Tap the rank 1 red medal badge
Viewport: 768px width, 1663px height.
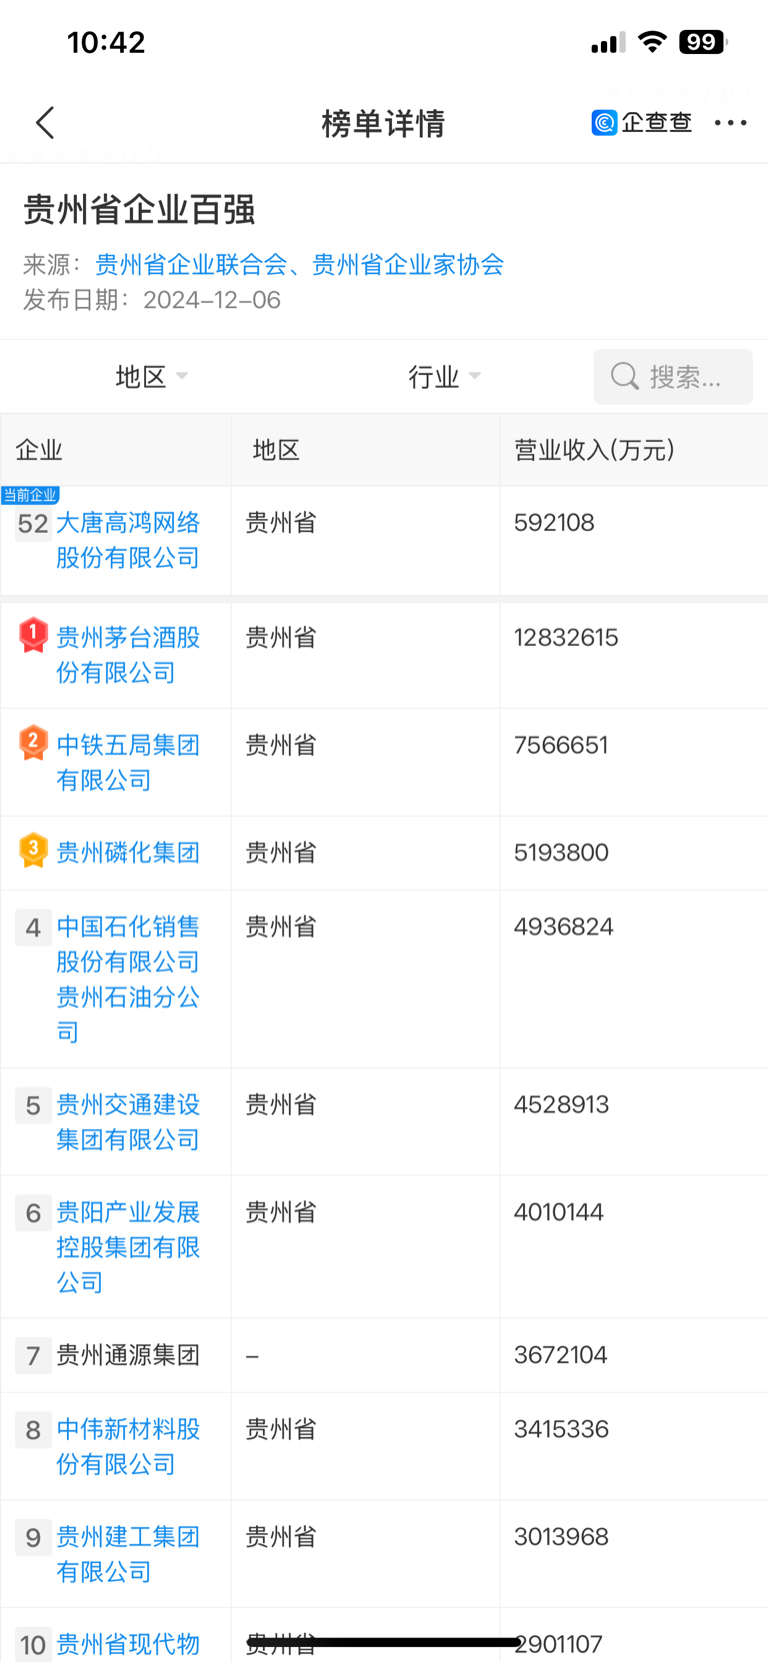tap(33, 635)
